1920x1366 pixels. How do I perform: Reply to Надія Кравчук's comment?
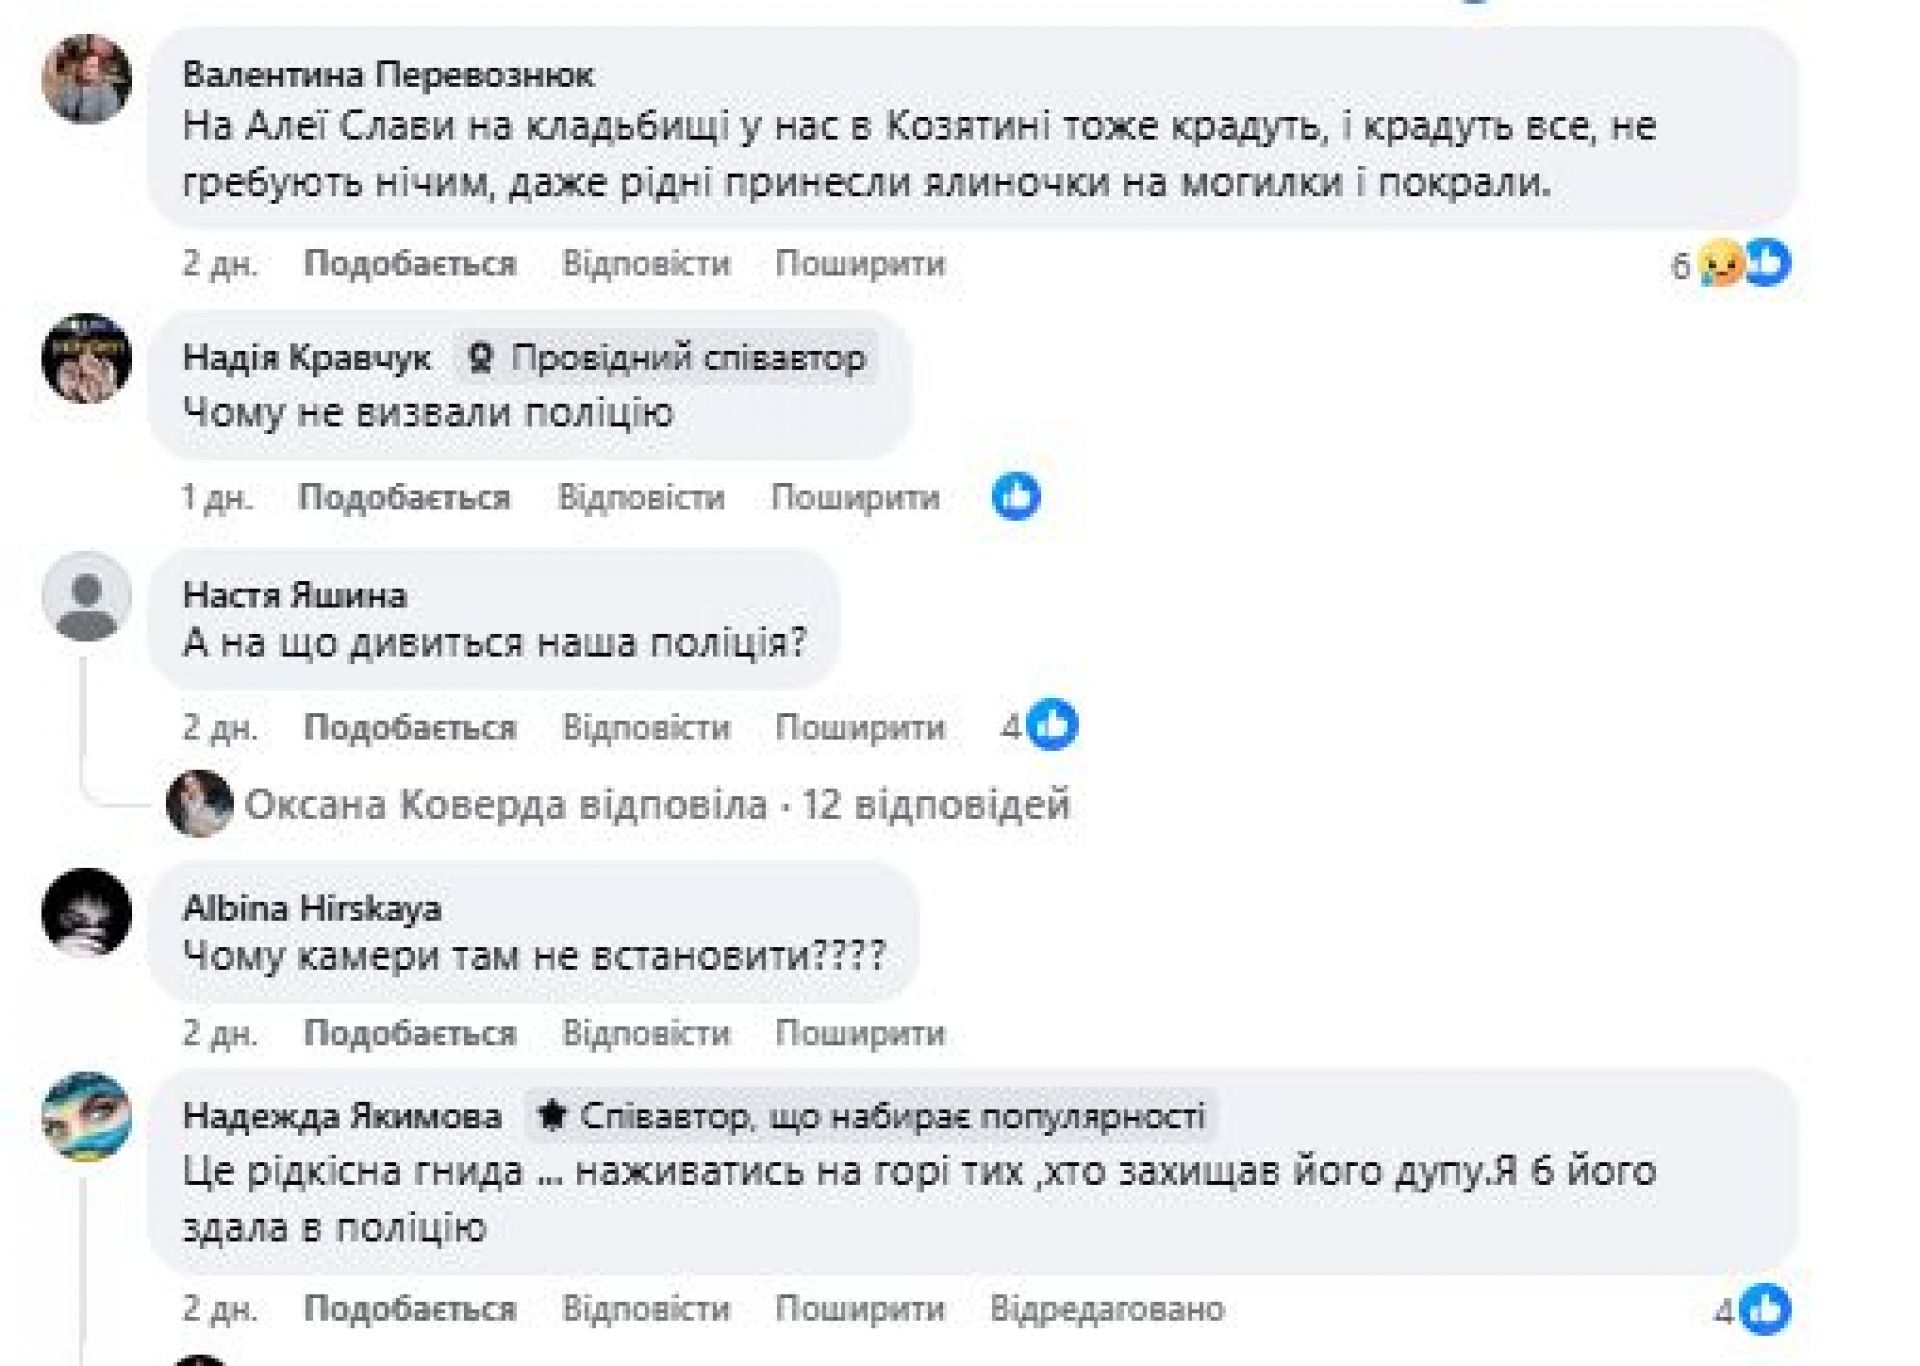pyautogui.click(x=641, y=497)
